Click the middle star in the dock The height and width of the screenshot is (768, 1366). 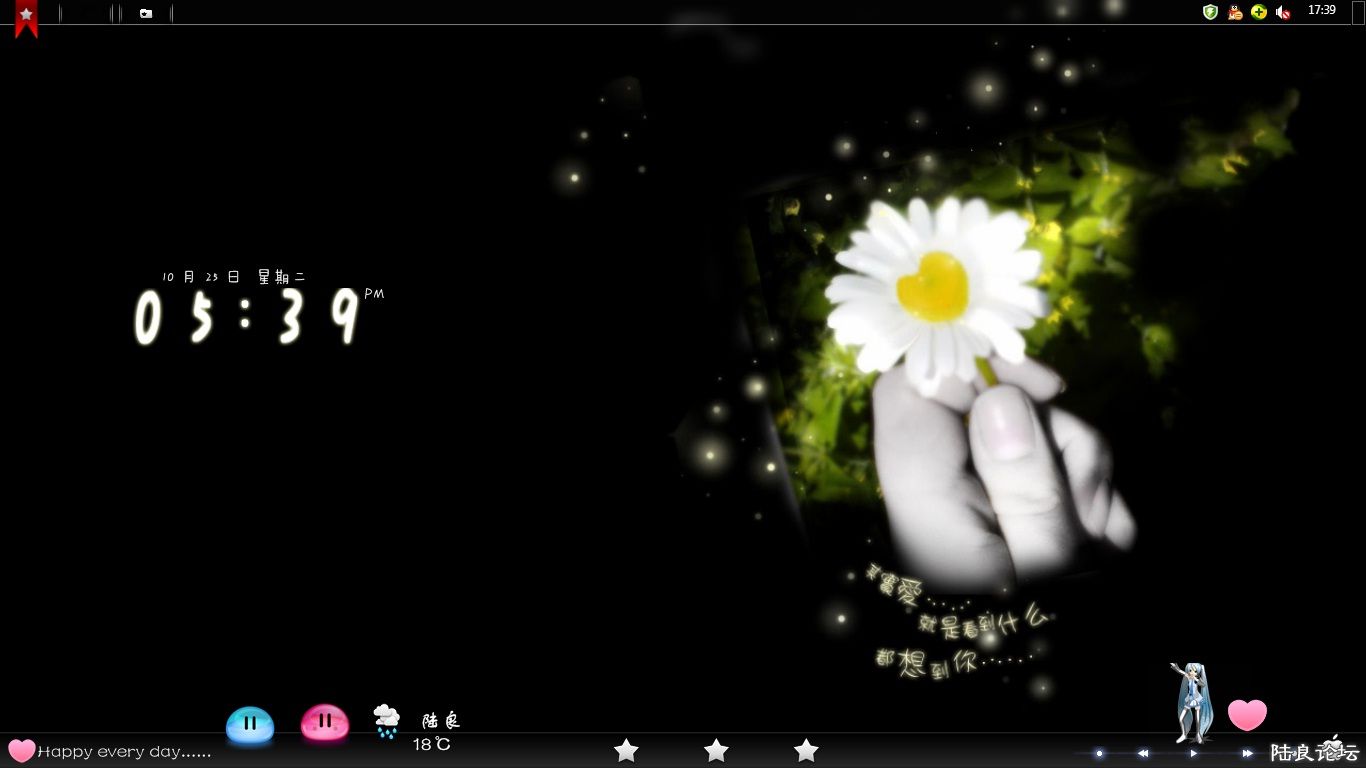point(716,750)
